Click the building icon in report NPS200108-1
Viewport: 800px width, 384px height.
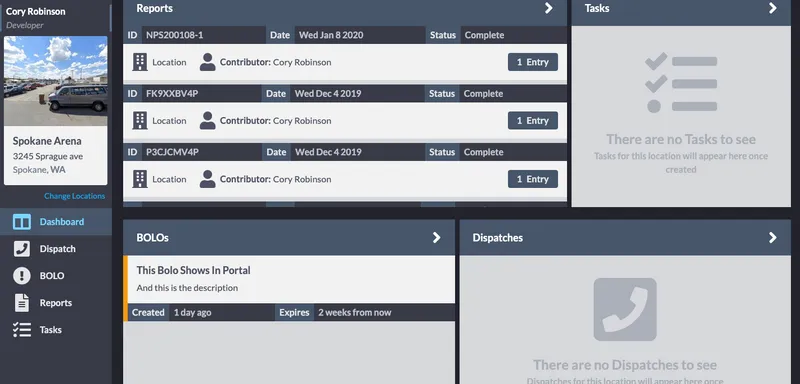(x=140, y=62)
